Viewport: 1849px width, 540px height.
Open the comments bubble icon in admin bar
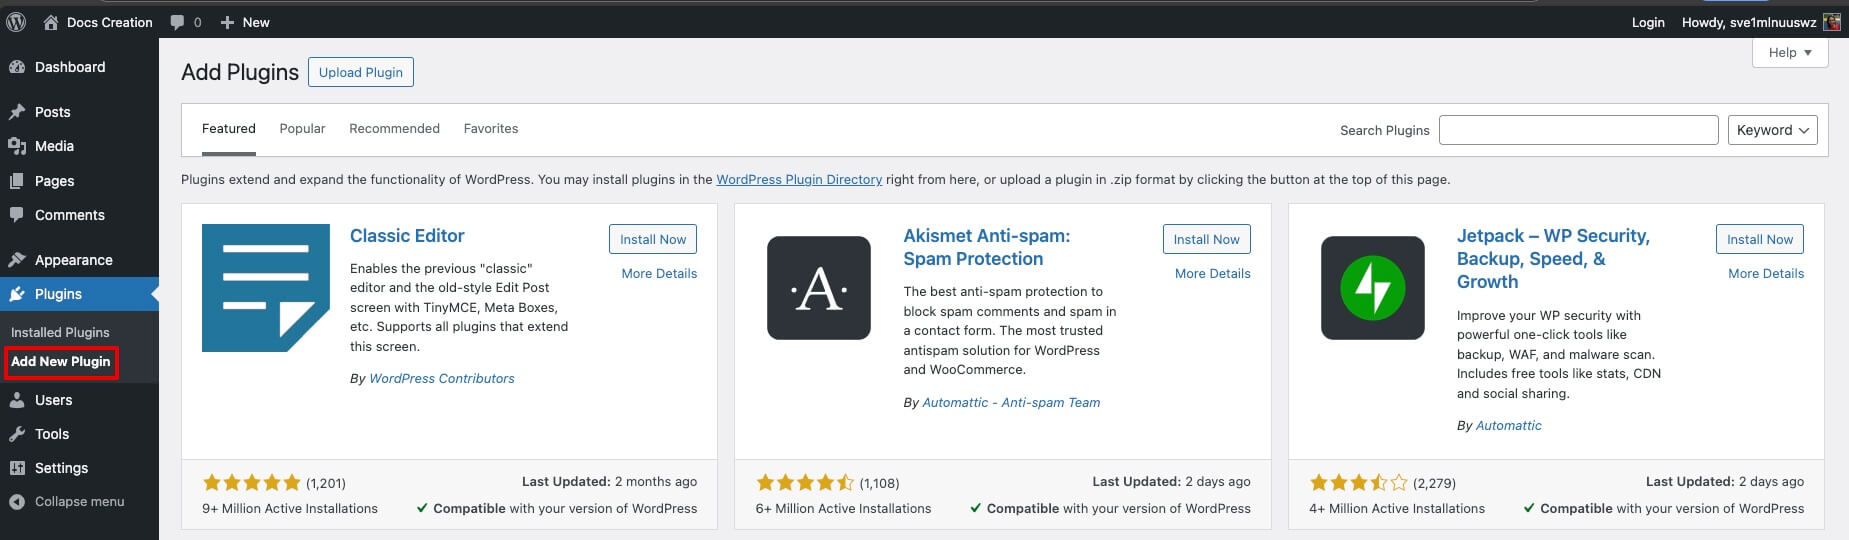[x=177, y=22]
